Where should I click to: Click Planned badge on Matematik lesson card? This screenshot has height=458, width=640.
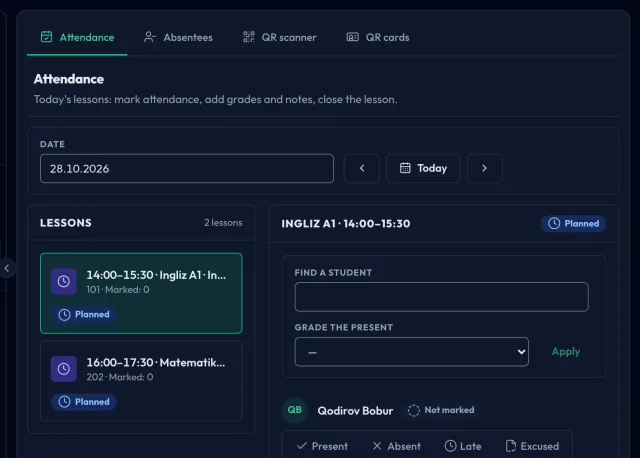(84, 402)
